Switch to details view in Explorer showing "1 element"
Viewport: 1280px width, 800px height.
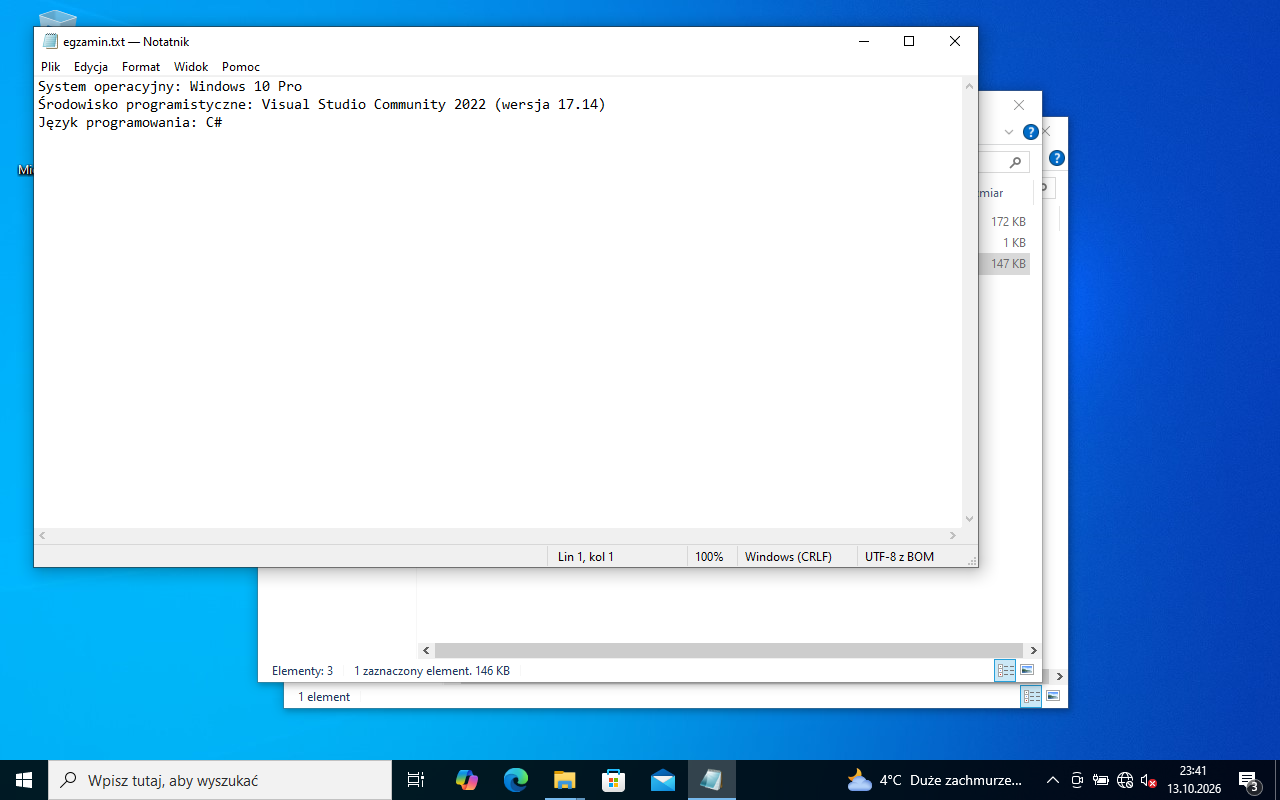pos(1031,697)
